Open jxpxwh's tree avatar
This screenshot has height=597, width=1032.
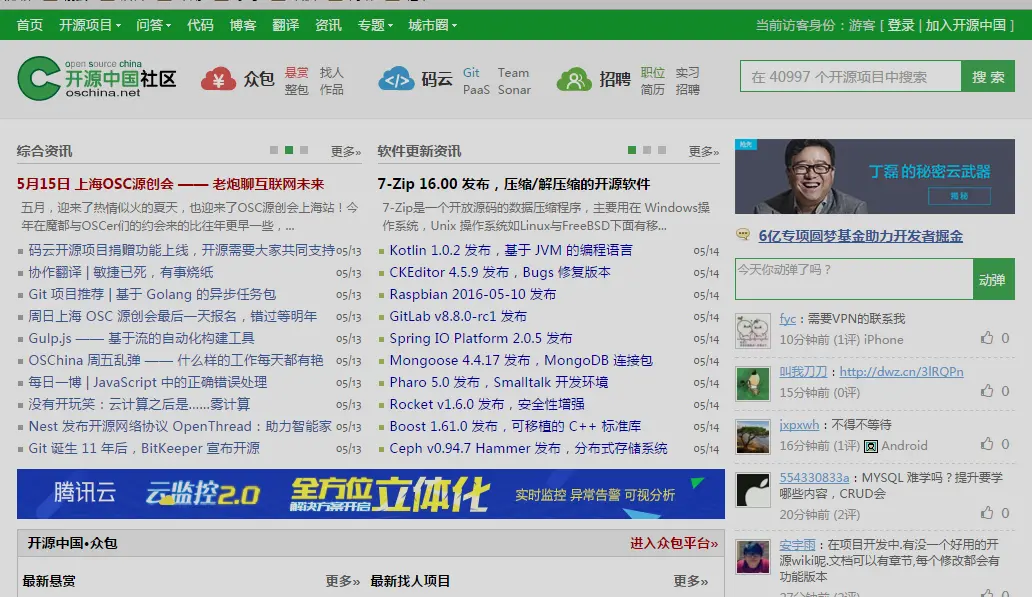pos(752,436)
